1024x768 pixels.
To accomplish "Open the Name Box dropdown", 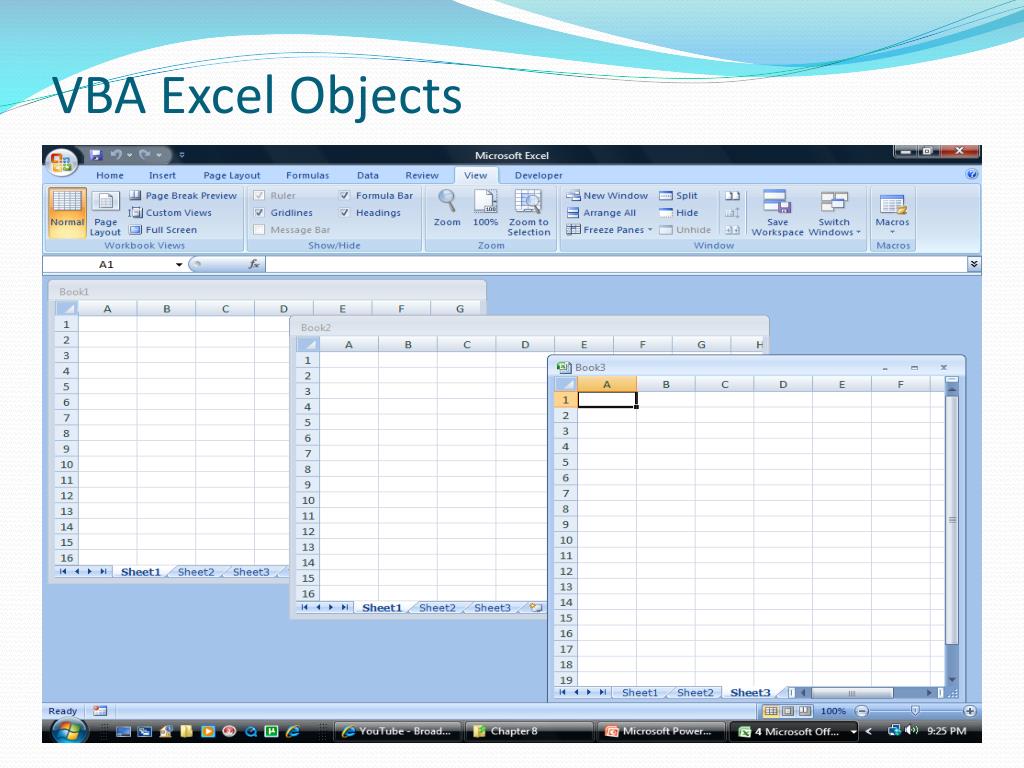I will click(179, 264).
